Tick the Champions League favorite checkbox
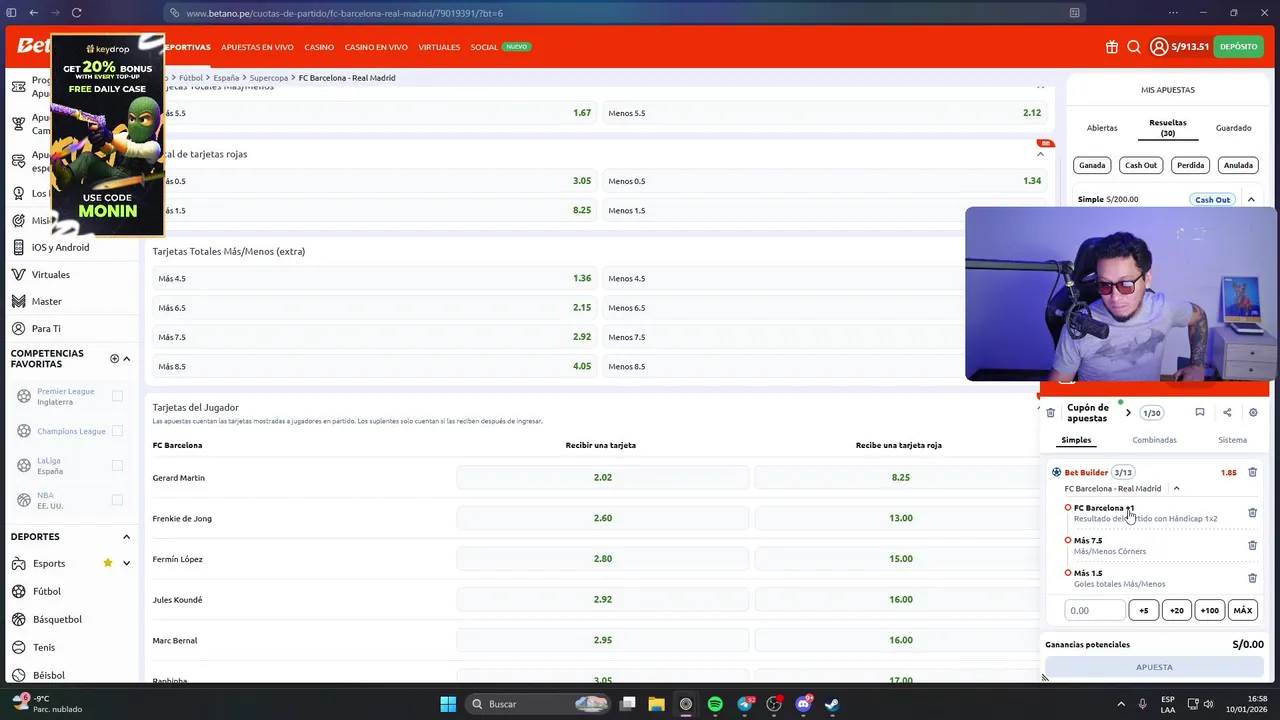This screenshot has height=720, width=1280. pos(117,431)
